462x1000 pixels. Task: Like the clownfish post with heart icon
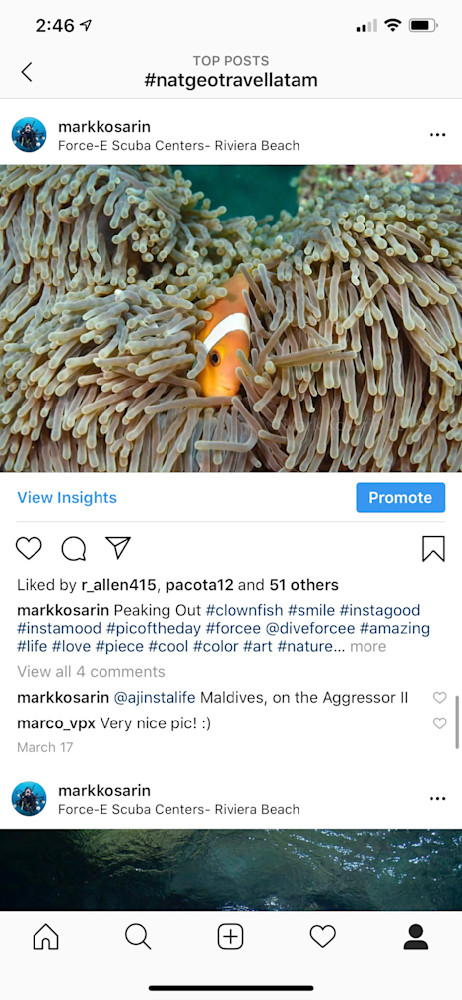coord(29,548)
